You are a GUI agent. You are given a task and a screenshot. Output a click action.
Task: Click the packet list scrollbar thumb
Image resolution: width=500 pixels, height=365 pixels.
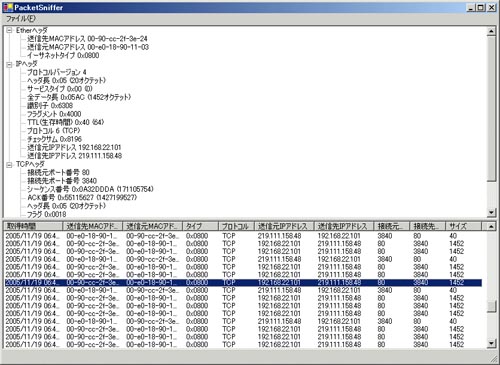(491, 307)
